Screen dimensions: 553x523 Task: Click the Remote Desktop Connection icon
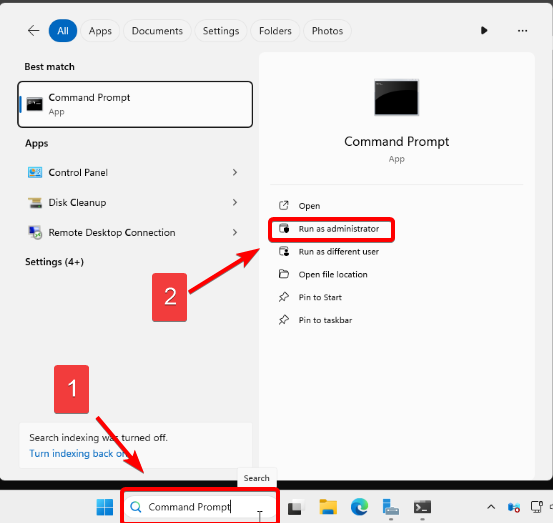coord(35,232)
